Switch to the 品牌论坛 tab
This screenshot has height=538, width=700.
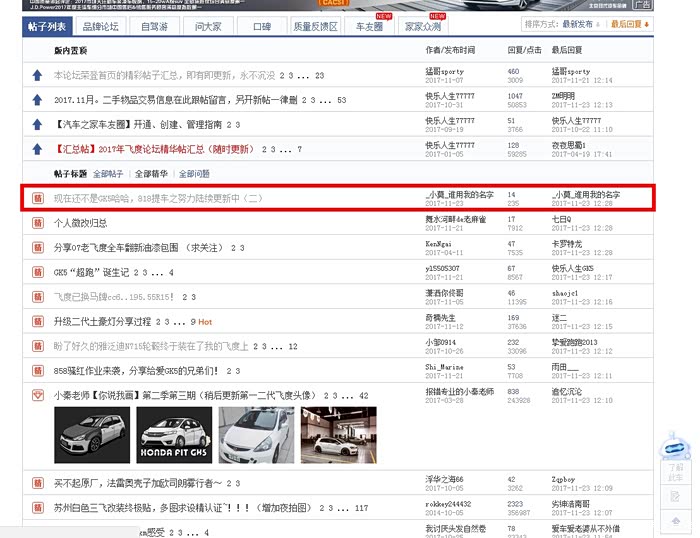[102, 26]
